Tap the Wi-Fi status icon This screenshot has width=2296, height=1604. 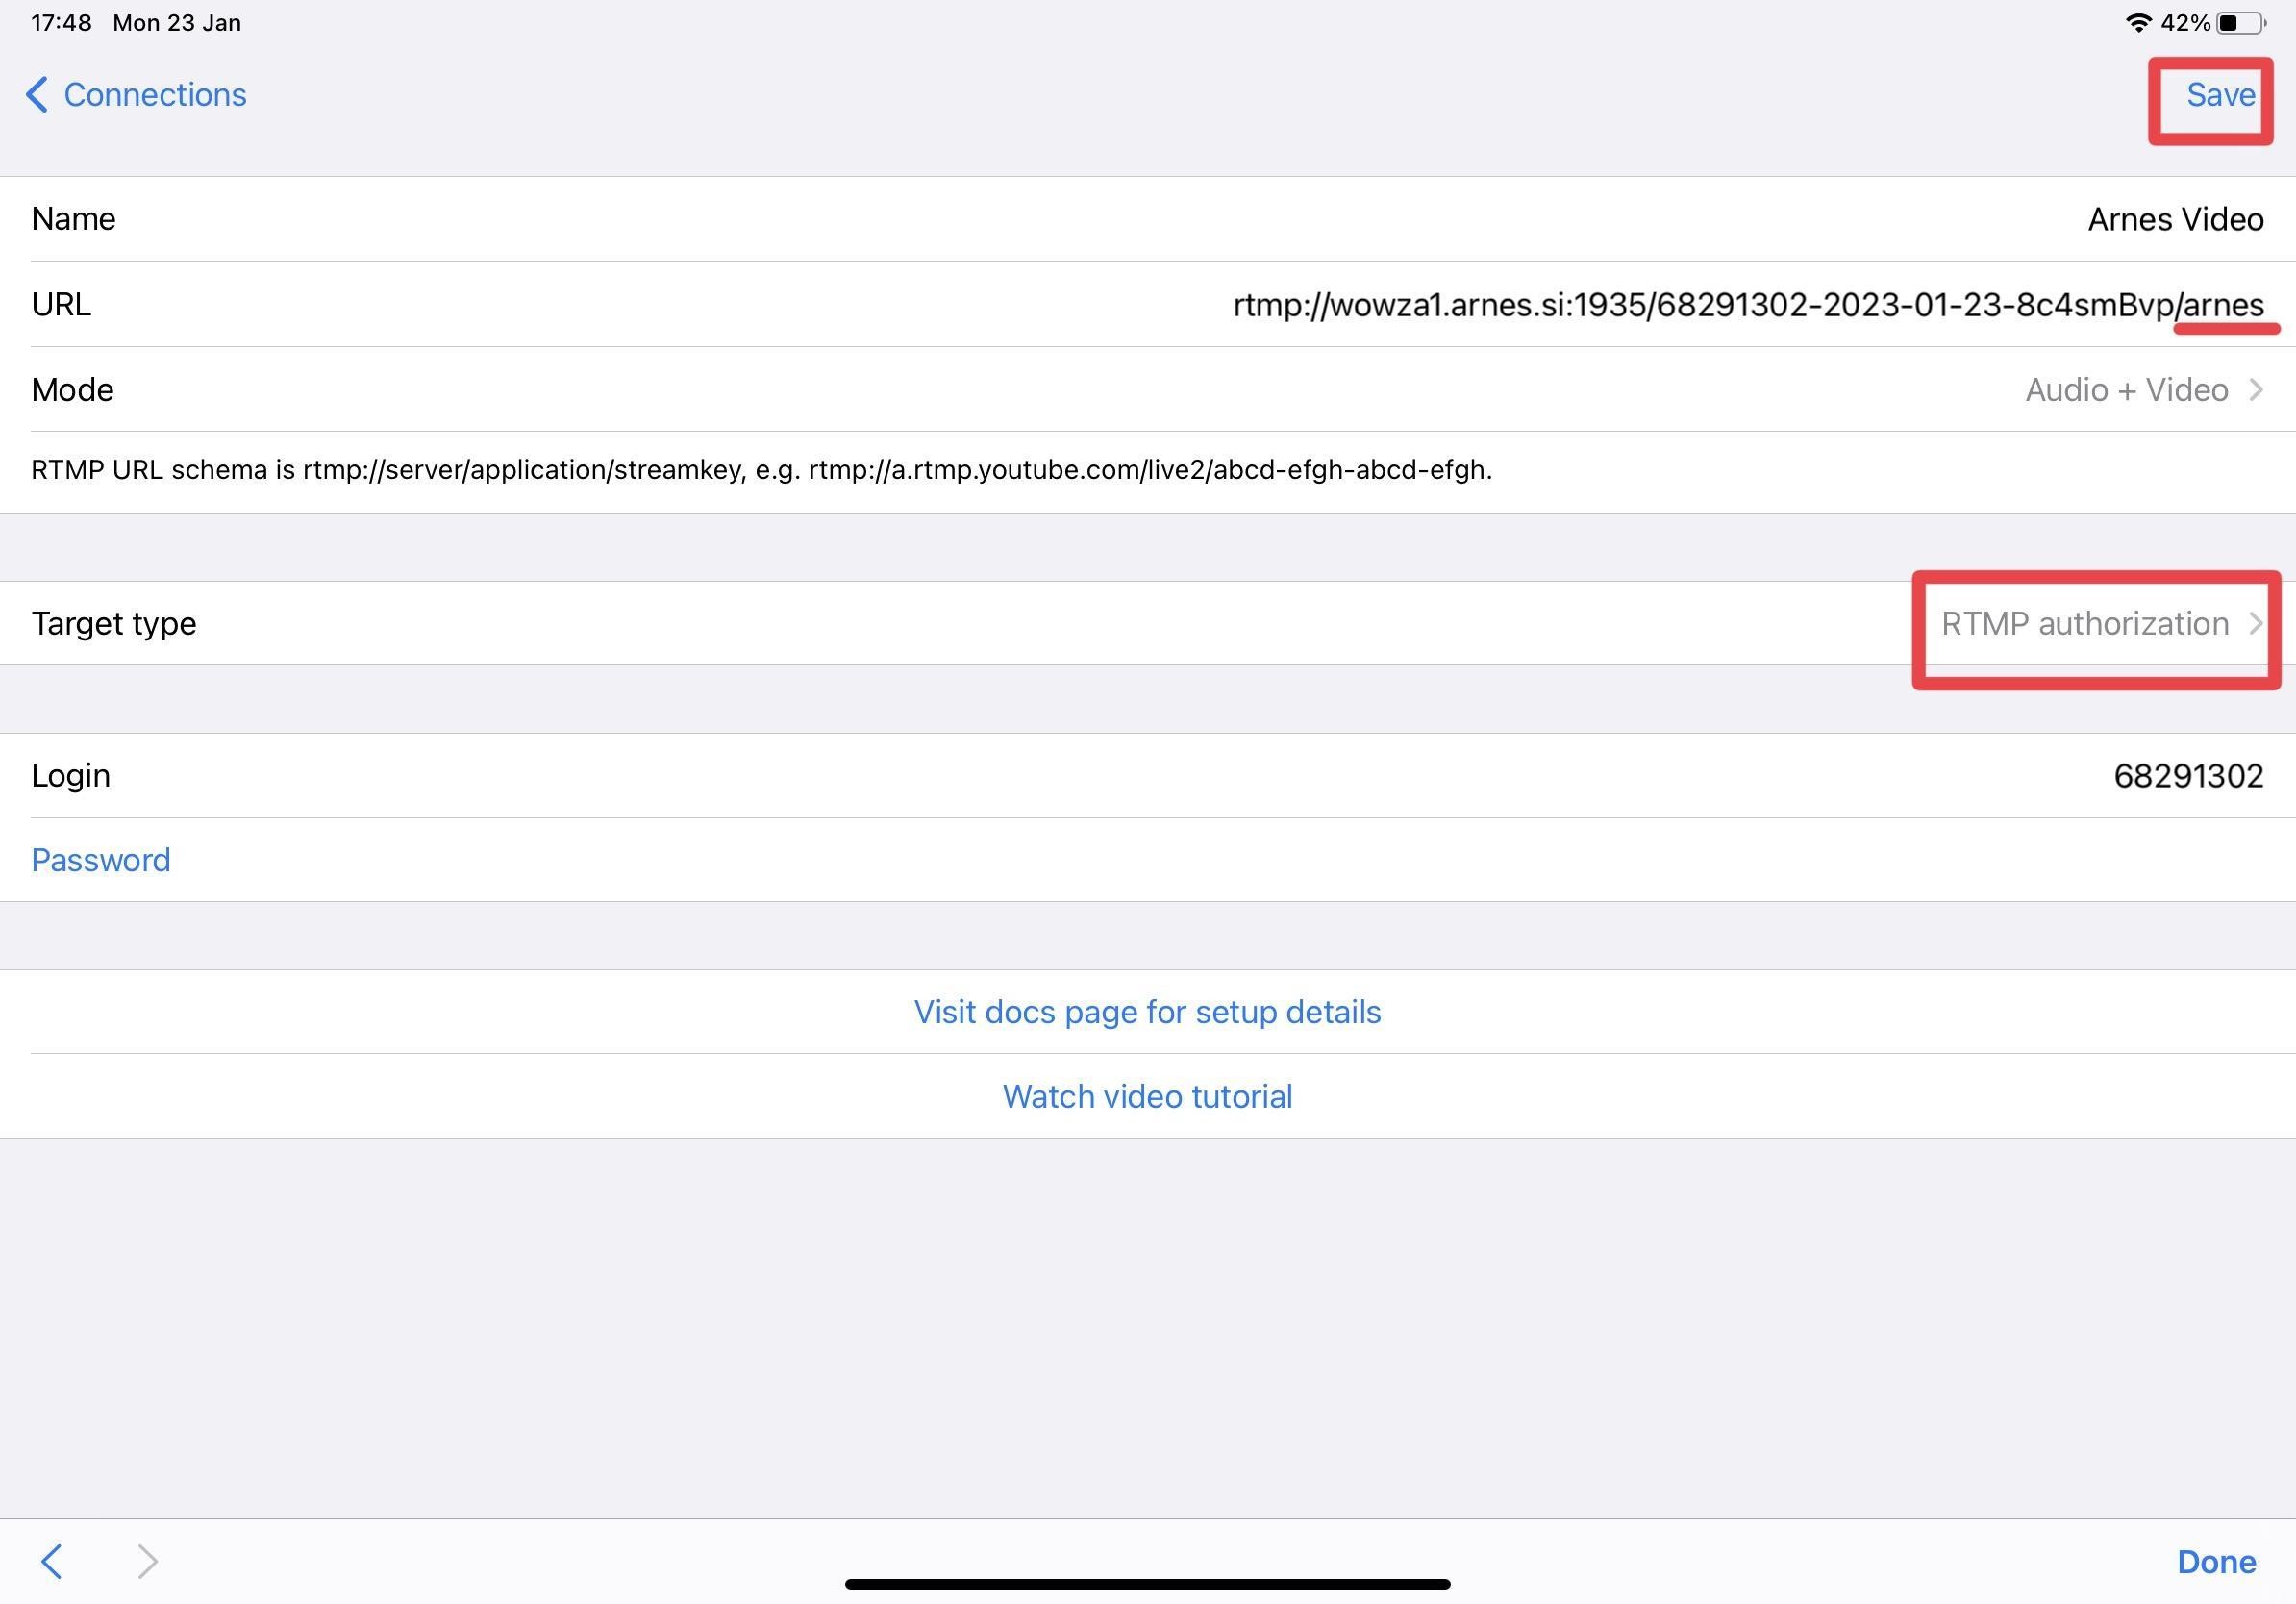tap(2138, 23)
